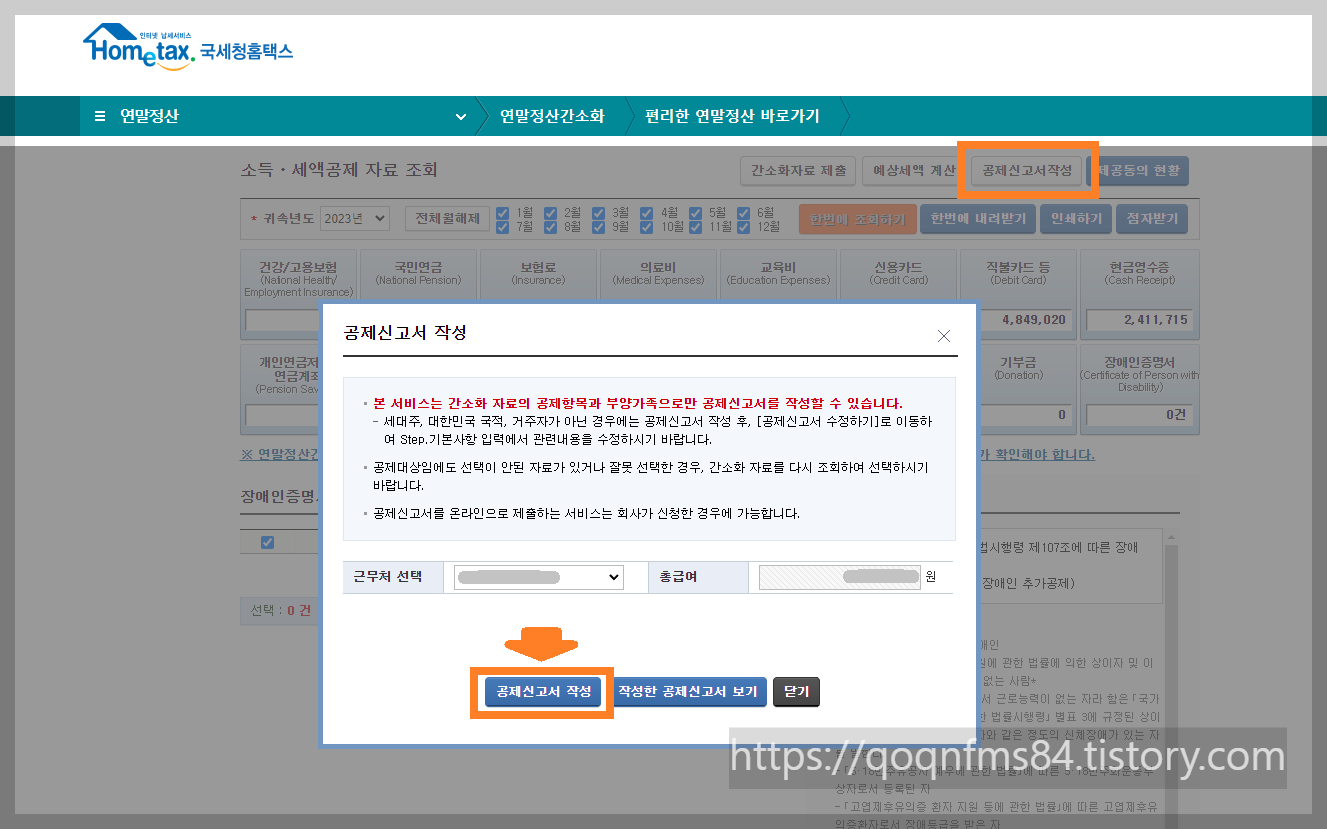Expand the 연말정산 menu chevron

pos(460,116)
